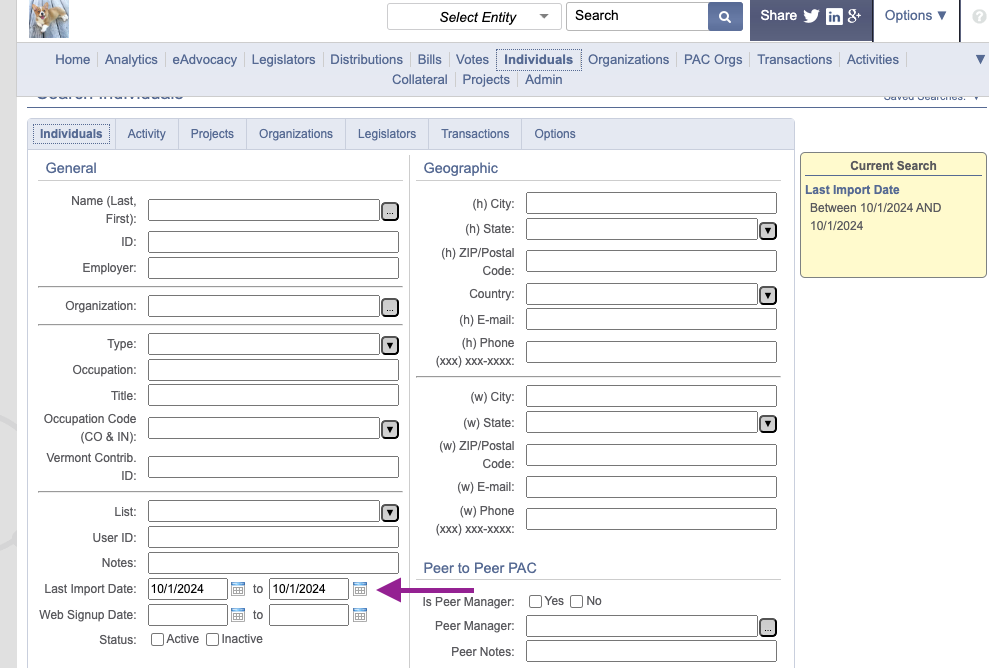Check the Inactive status checkbox
The width and height of the screenshot is (989, 668).
click(213, 640)
